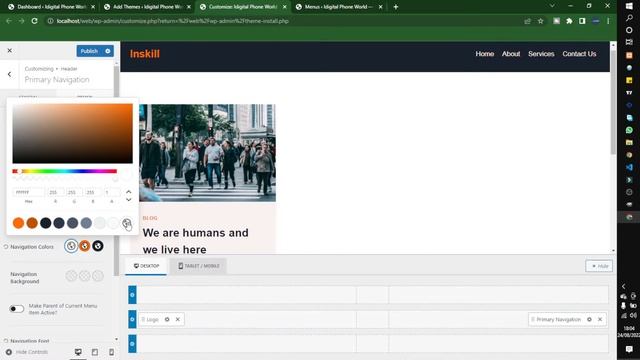The width and height of the screenshot is (640, 360).
Task: Select the DESKTOP header builder tab
Action: pyautogui.click(x=146, y=266)
